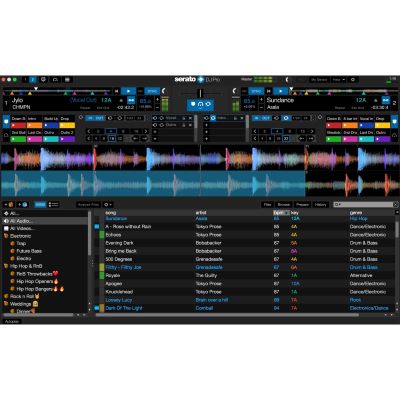Trigger deck 1 orange Intro cue

click(35, 125)
